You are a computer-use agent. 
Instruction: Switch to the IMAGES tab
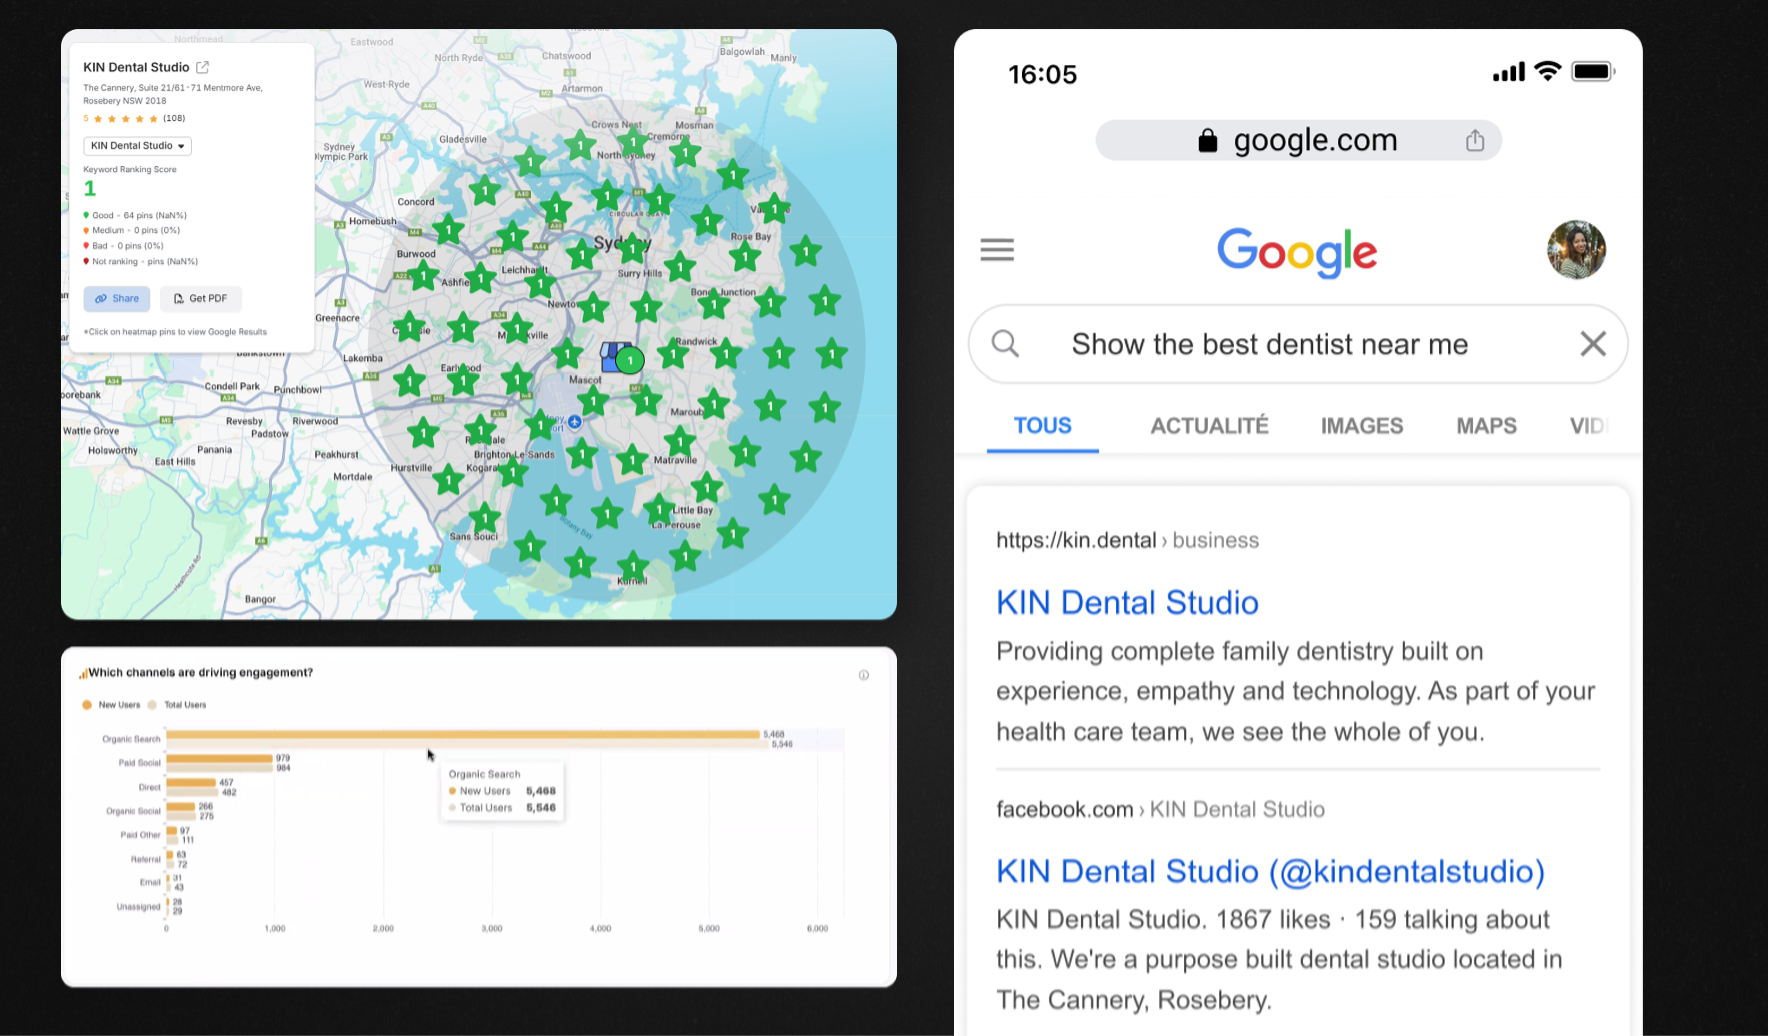pyautogui.click(x=1362, y=425)
